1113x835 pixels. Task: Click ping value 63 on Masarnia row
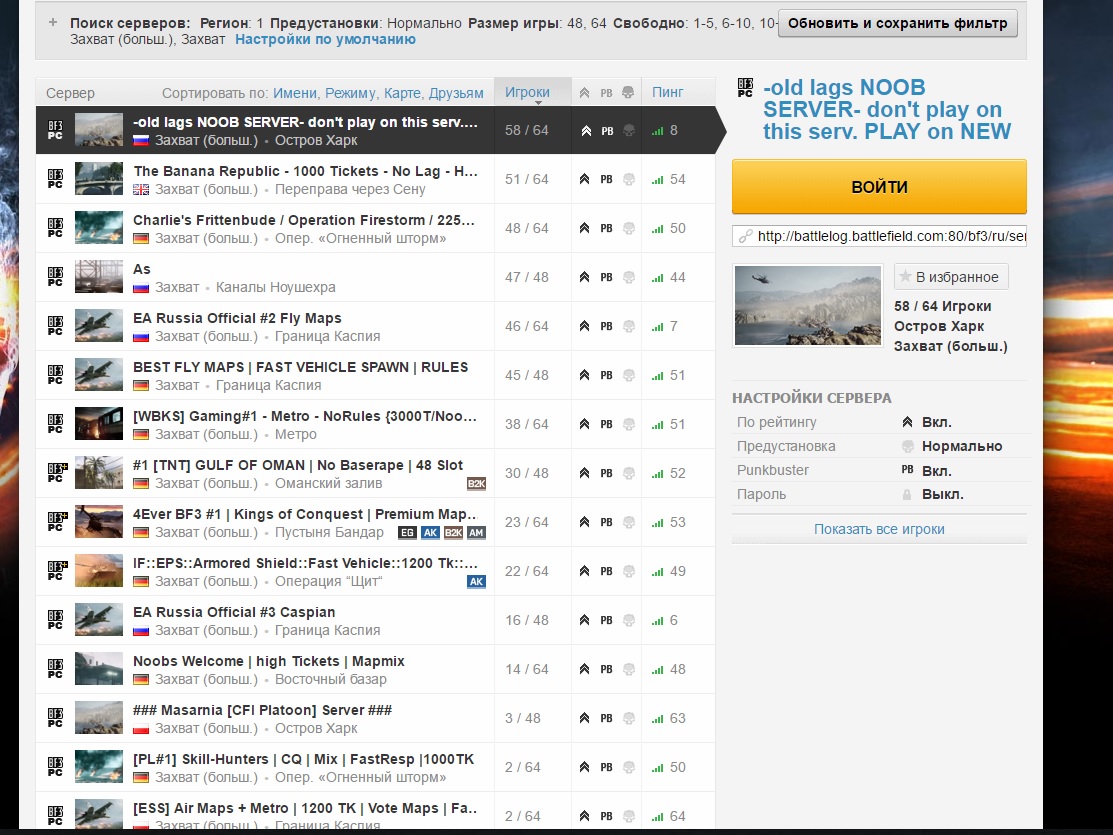(678, 719)
